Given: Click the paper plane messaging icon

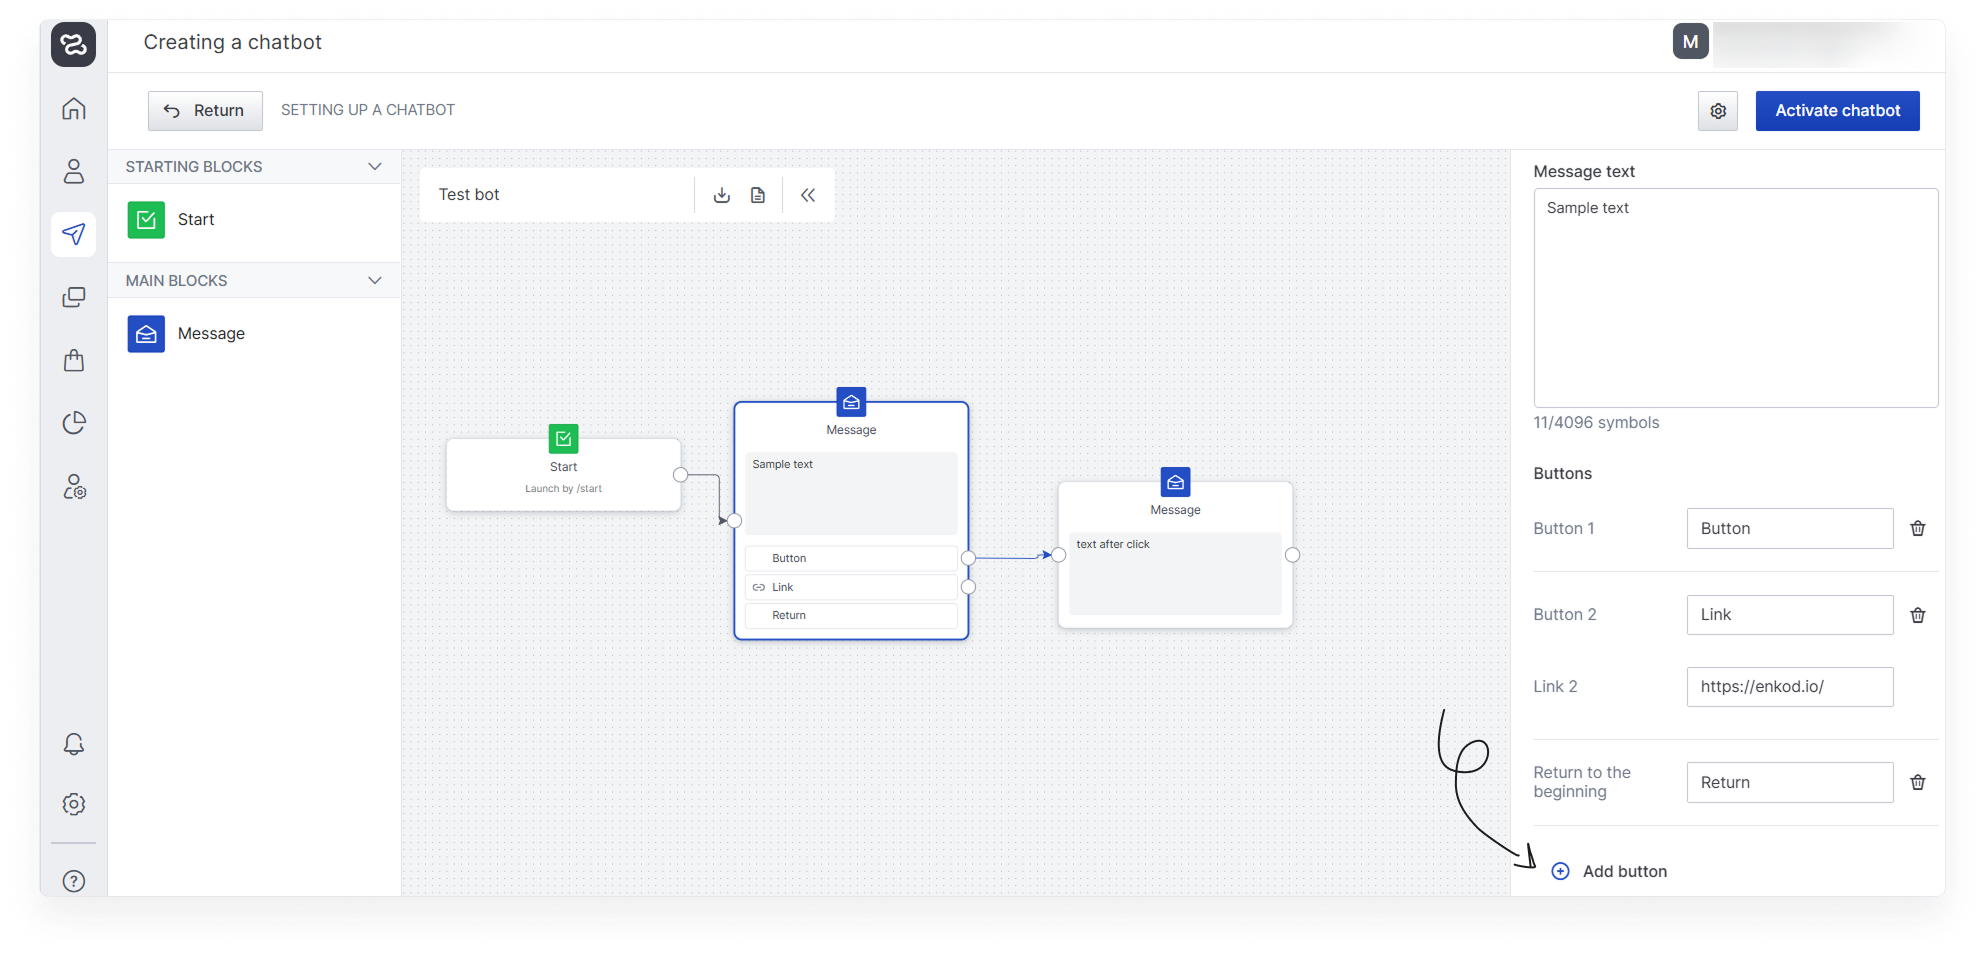Looking at the screenshot, I should coord(74,234).
